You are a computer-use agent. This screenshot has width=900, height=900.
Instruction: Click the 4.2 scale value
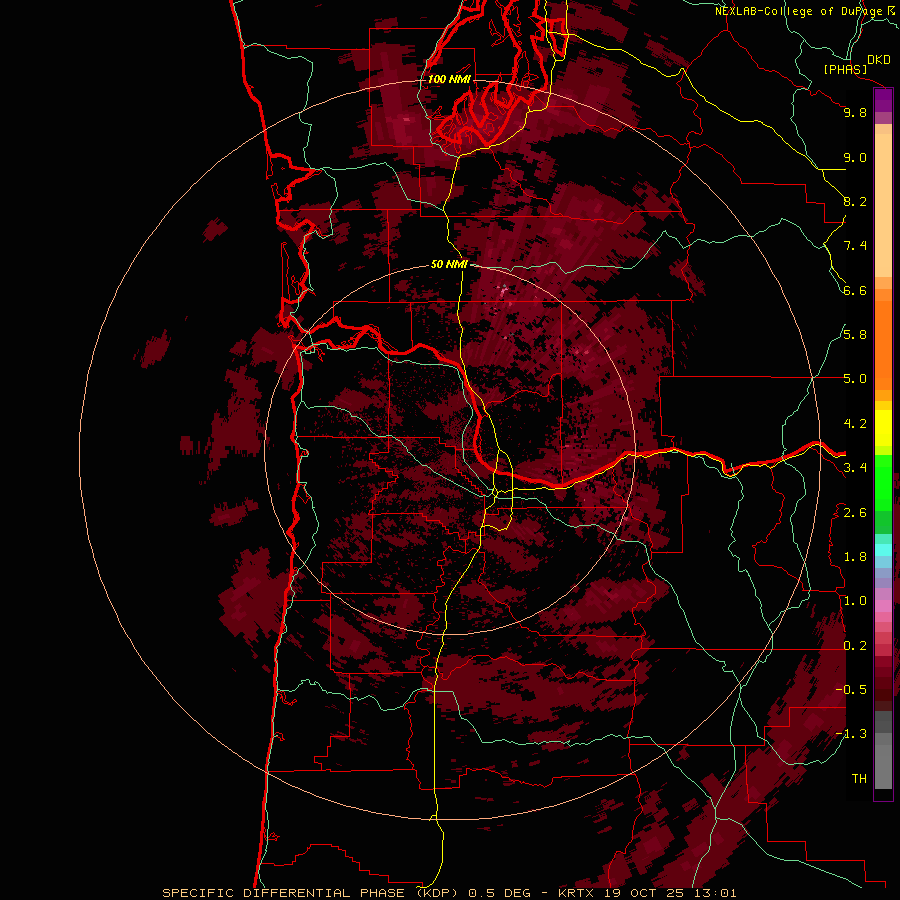point(855,424)
